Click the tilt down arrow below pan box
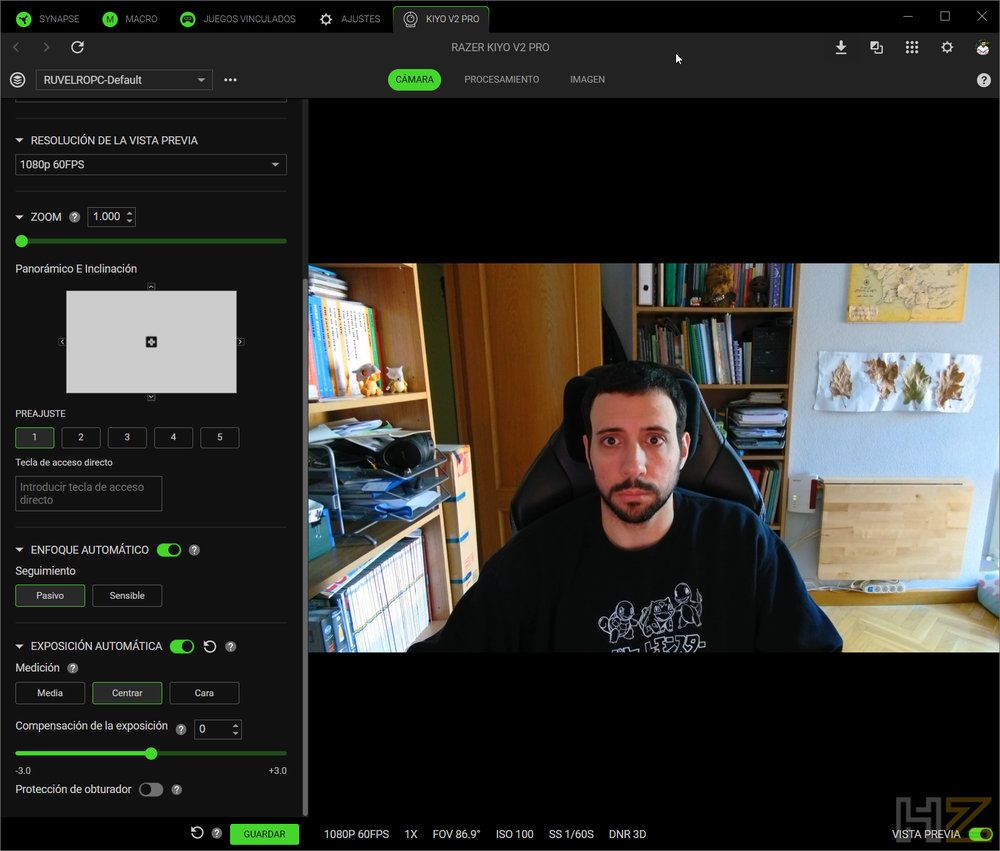The width and height of the screenshot is (1000, 851). (x=151, y=397)
